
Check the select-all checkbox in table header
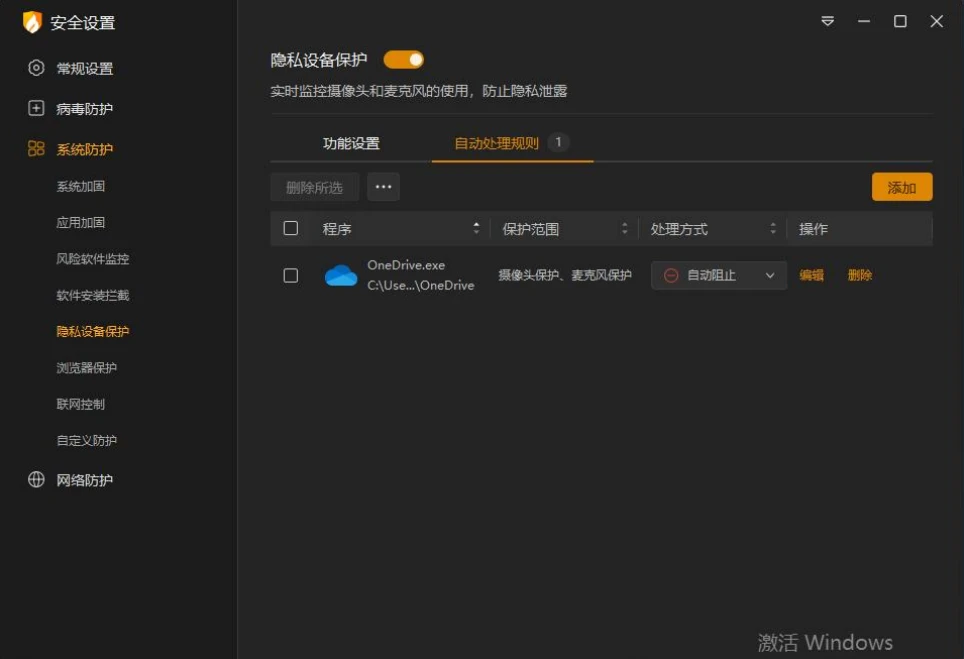coord(291,229)
